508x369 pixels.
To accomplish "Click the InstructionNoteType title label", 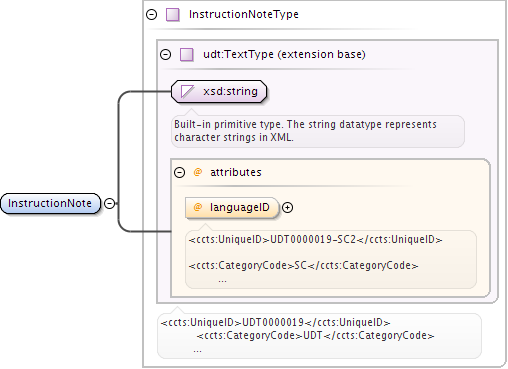I will 244,14.
